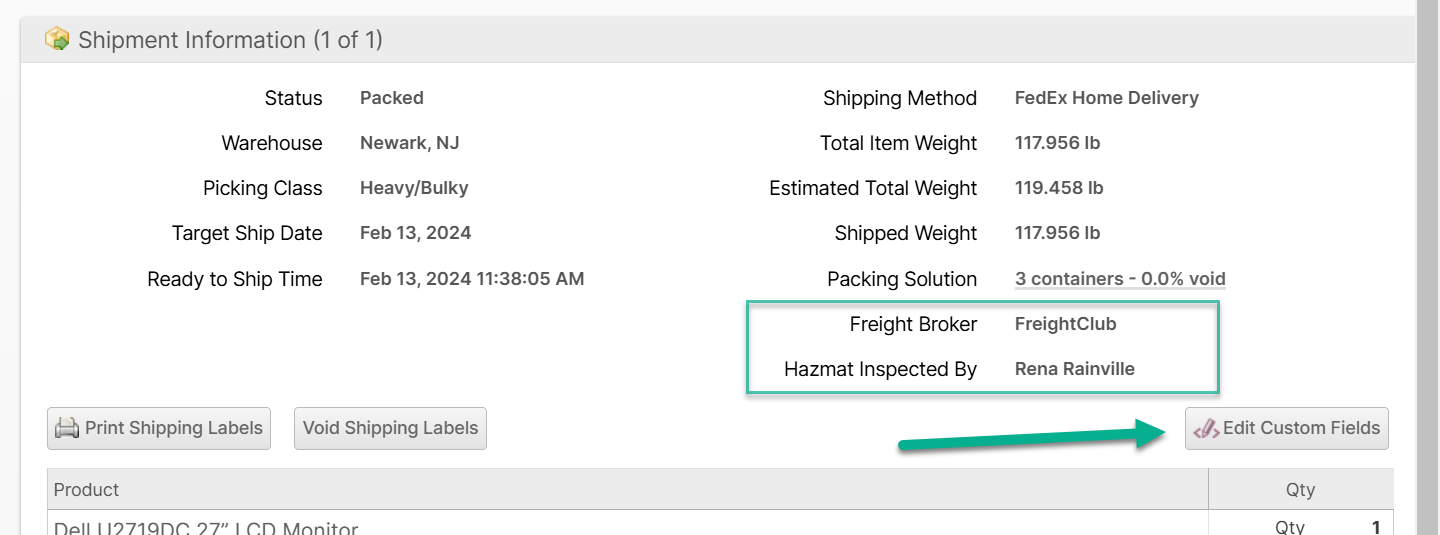
Task: Click the Product column header
Action: [86, 490]
